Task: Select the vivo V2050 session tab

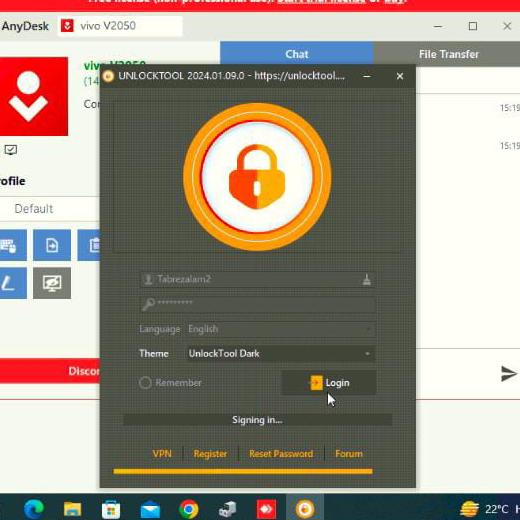Action: (120, 26)
